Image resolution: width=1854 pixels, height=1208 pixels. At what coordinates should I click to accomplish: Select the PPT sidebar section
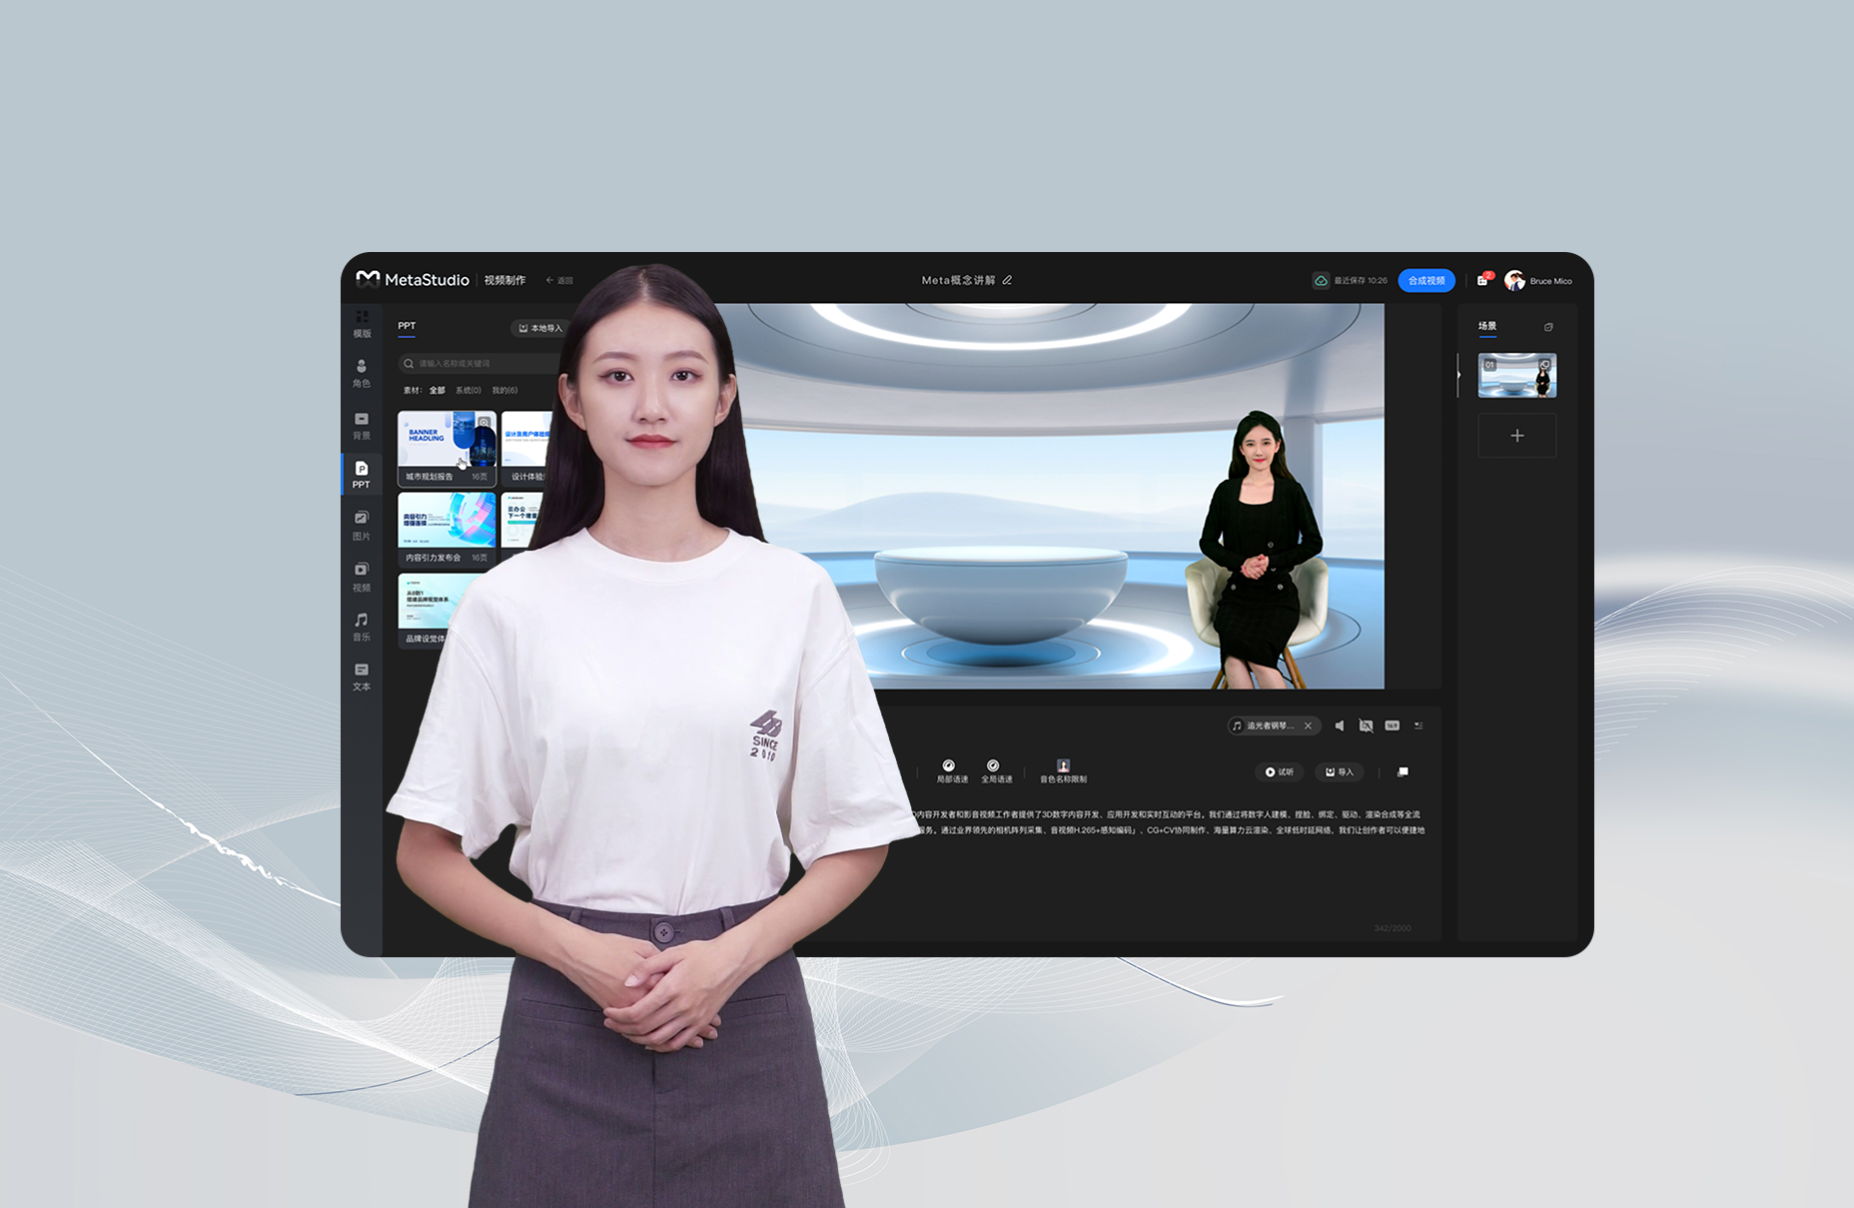(362, 475)
